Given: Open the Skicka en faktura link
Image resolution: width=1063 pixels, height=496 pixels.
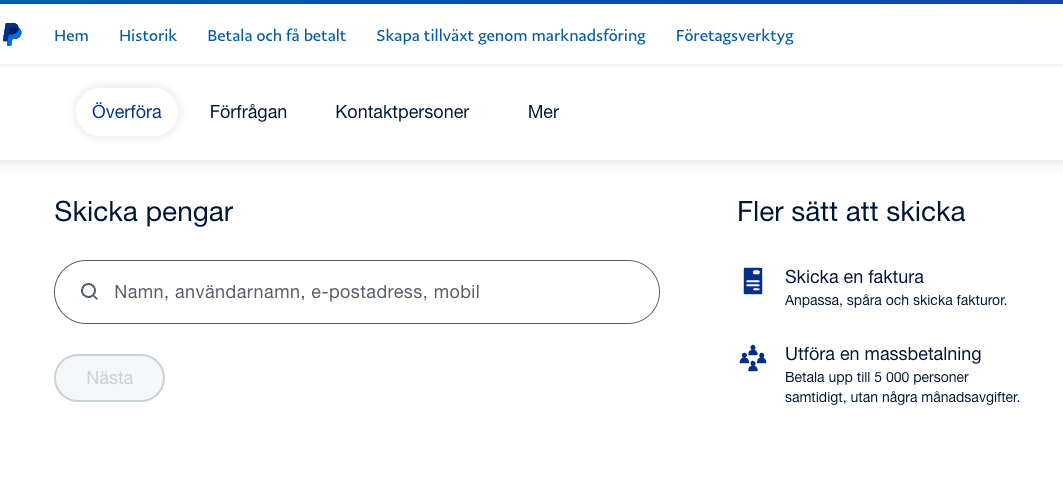Looking at the screenshot, I should coord(854,277).
